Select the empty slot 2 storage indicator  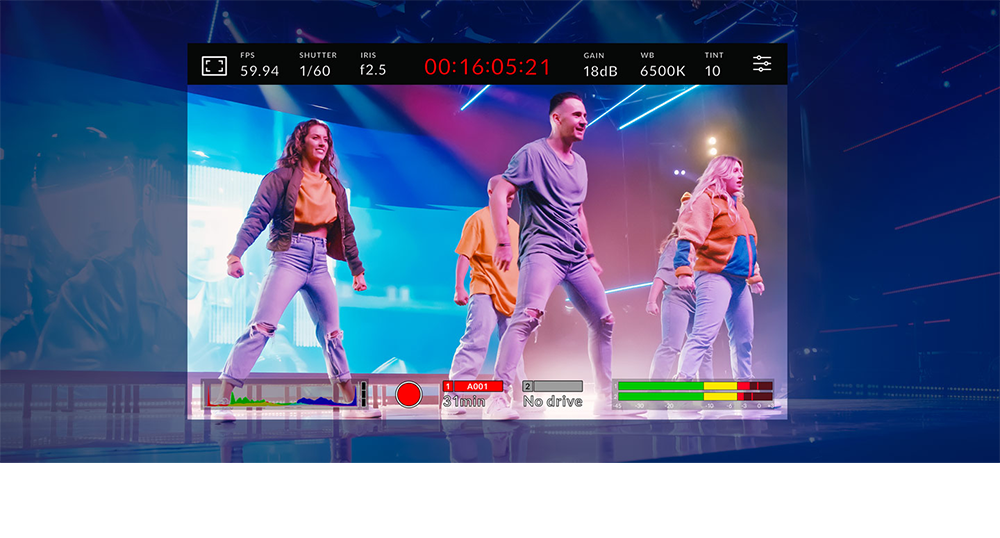click(x=552, y=386)
